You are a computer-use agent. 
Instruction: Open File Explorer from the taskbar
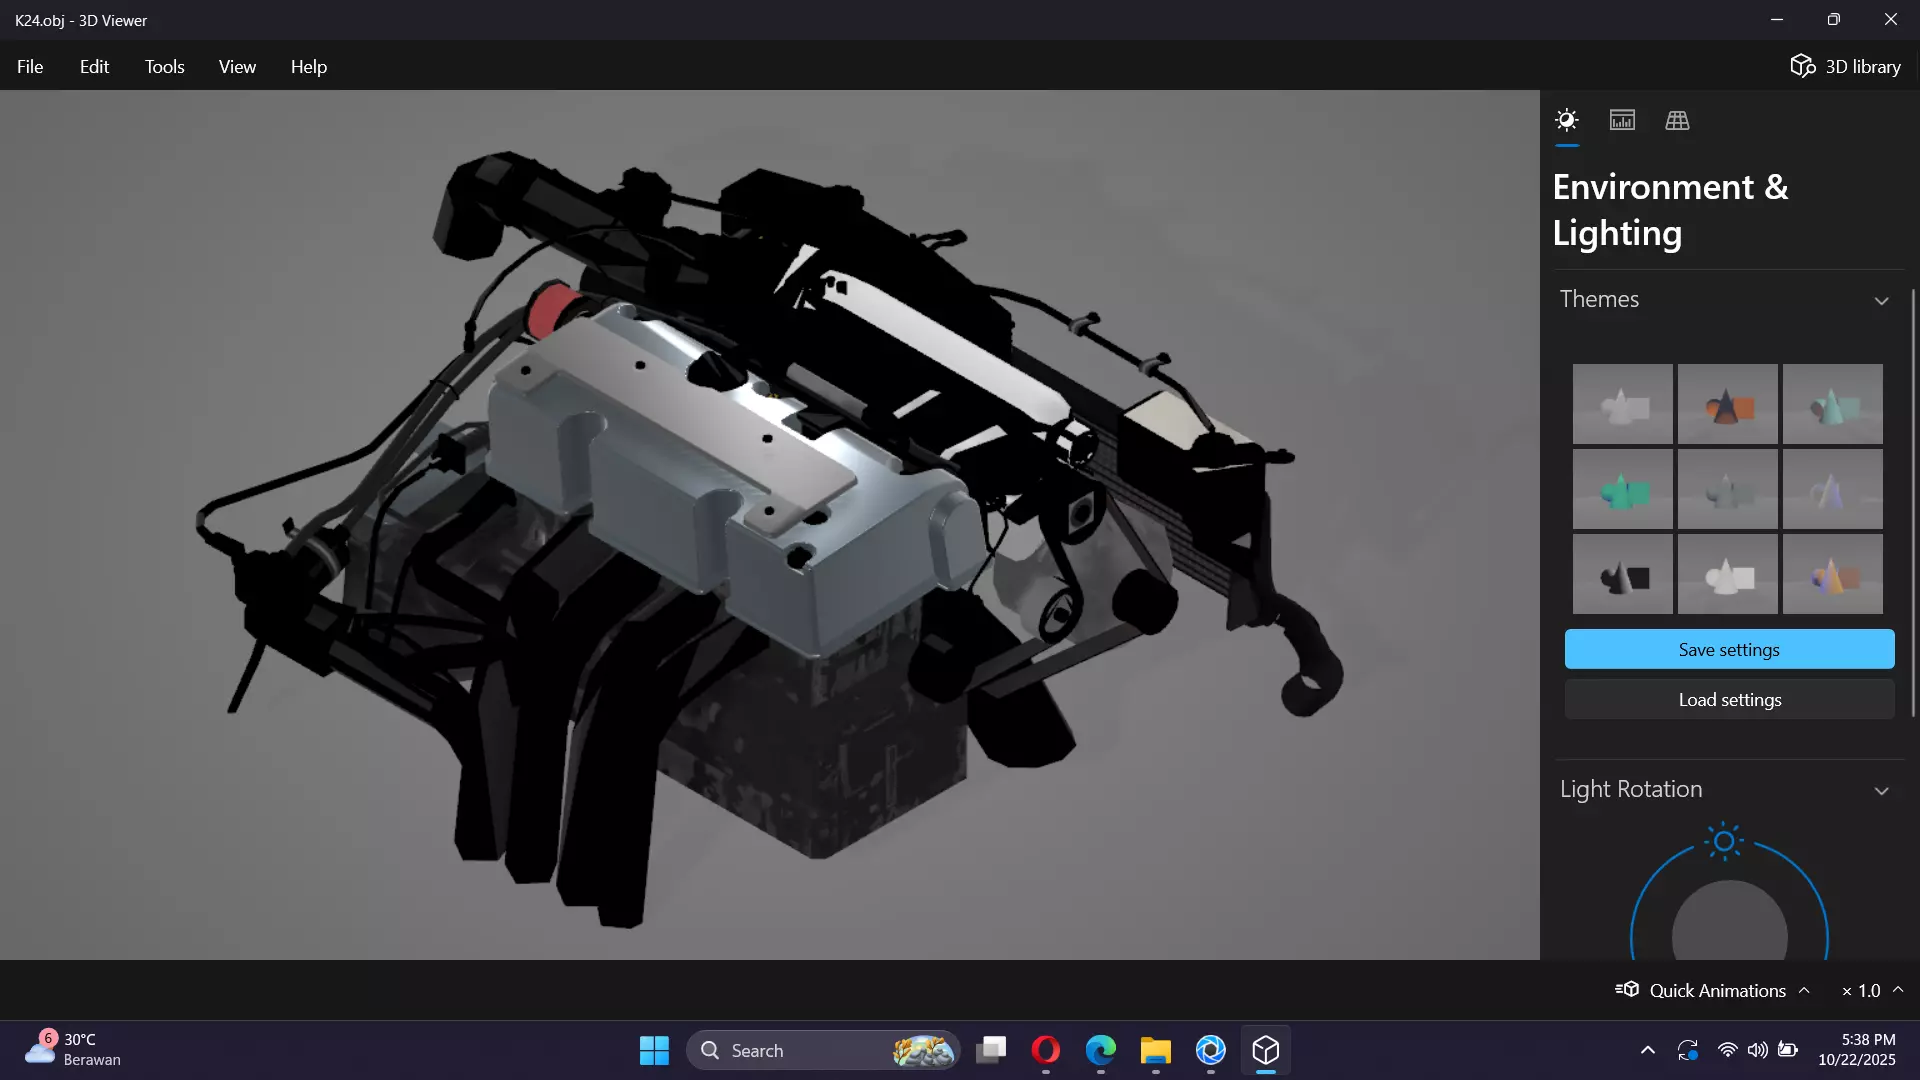click(1156, 1050)
